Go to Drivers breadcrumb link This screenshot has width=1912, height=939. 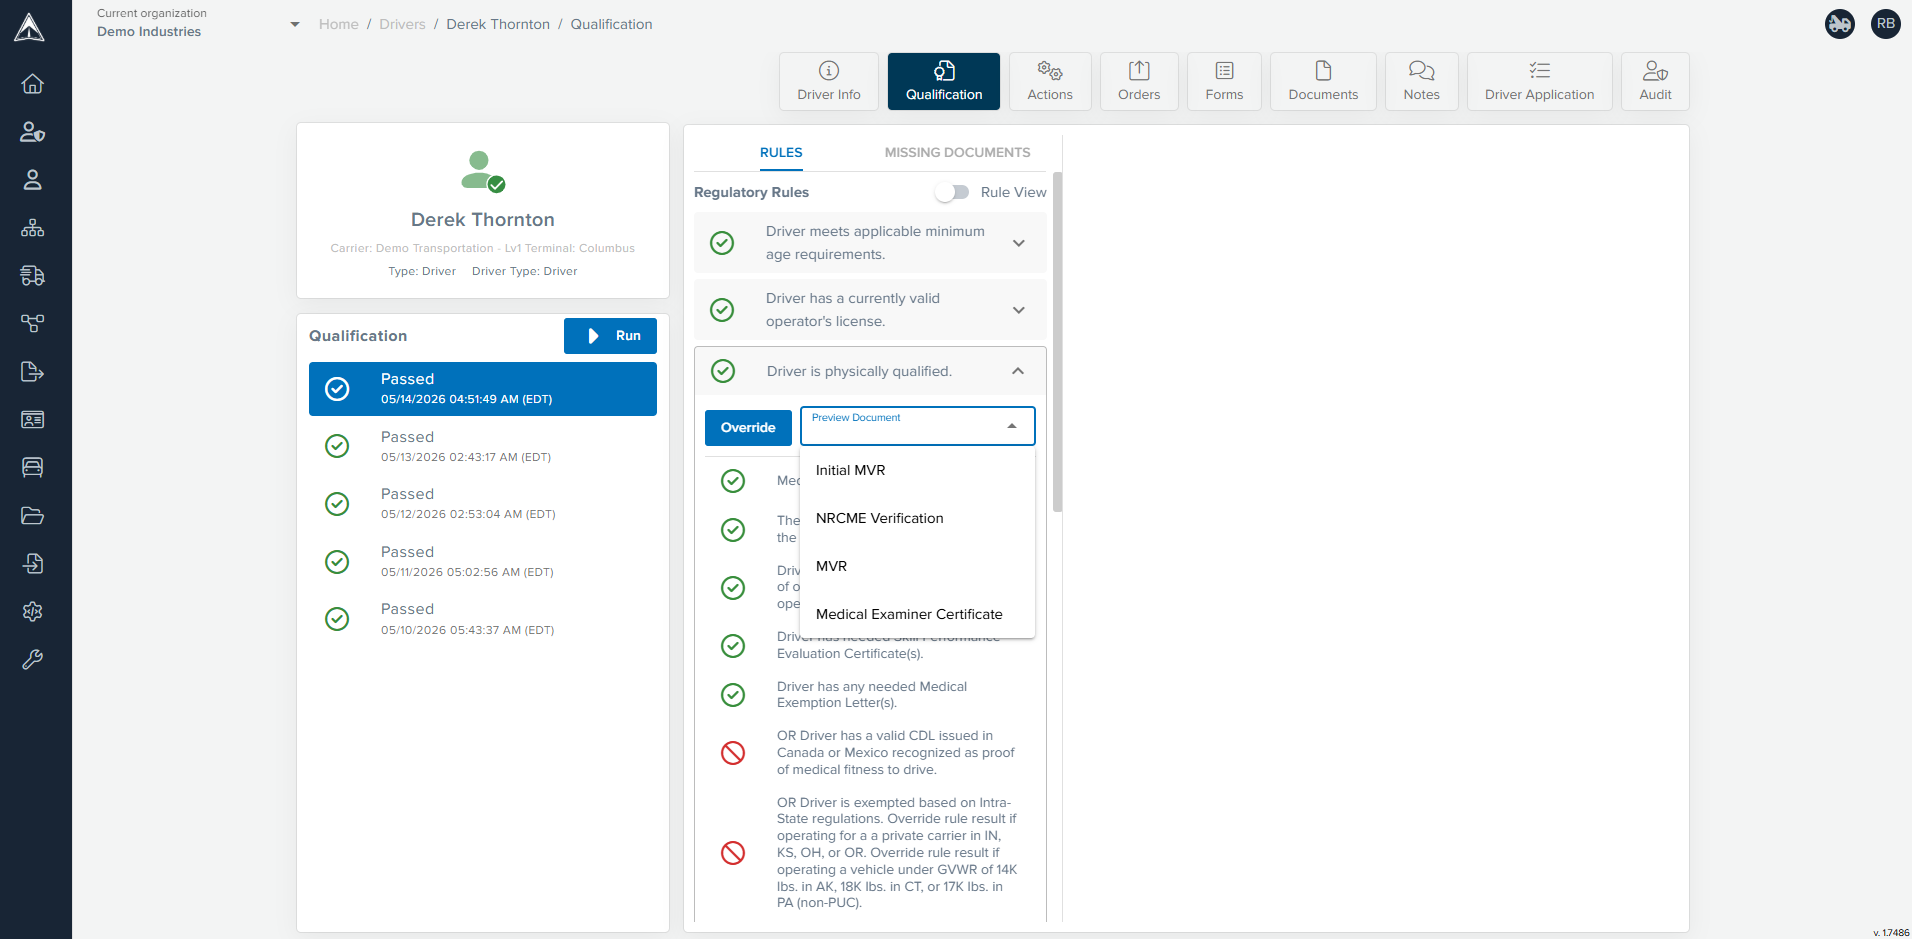(x=402, y=24)
